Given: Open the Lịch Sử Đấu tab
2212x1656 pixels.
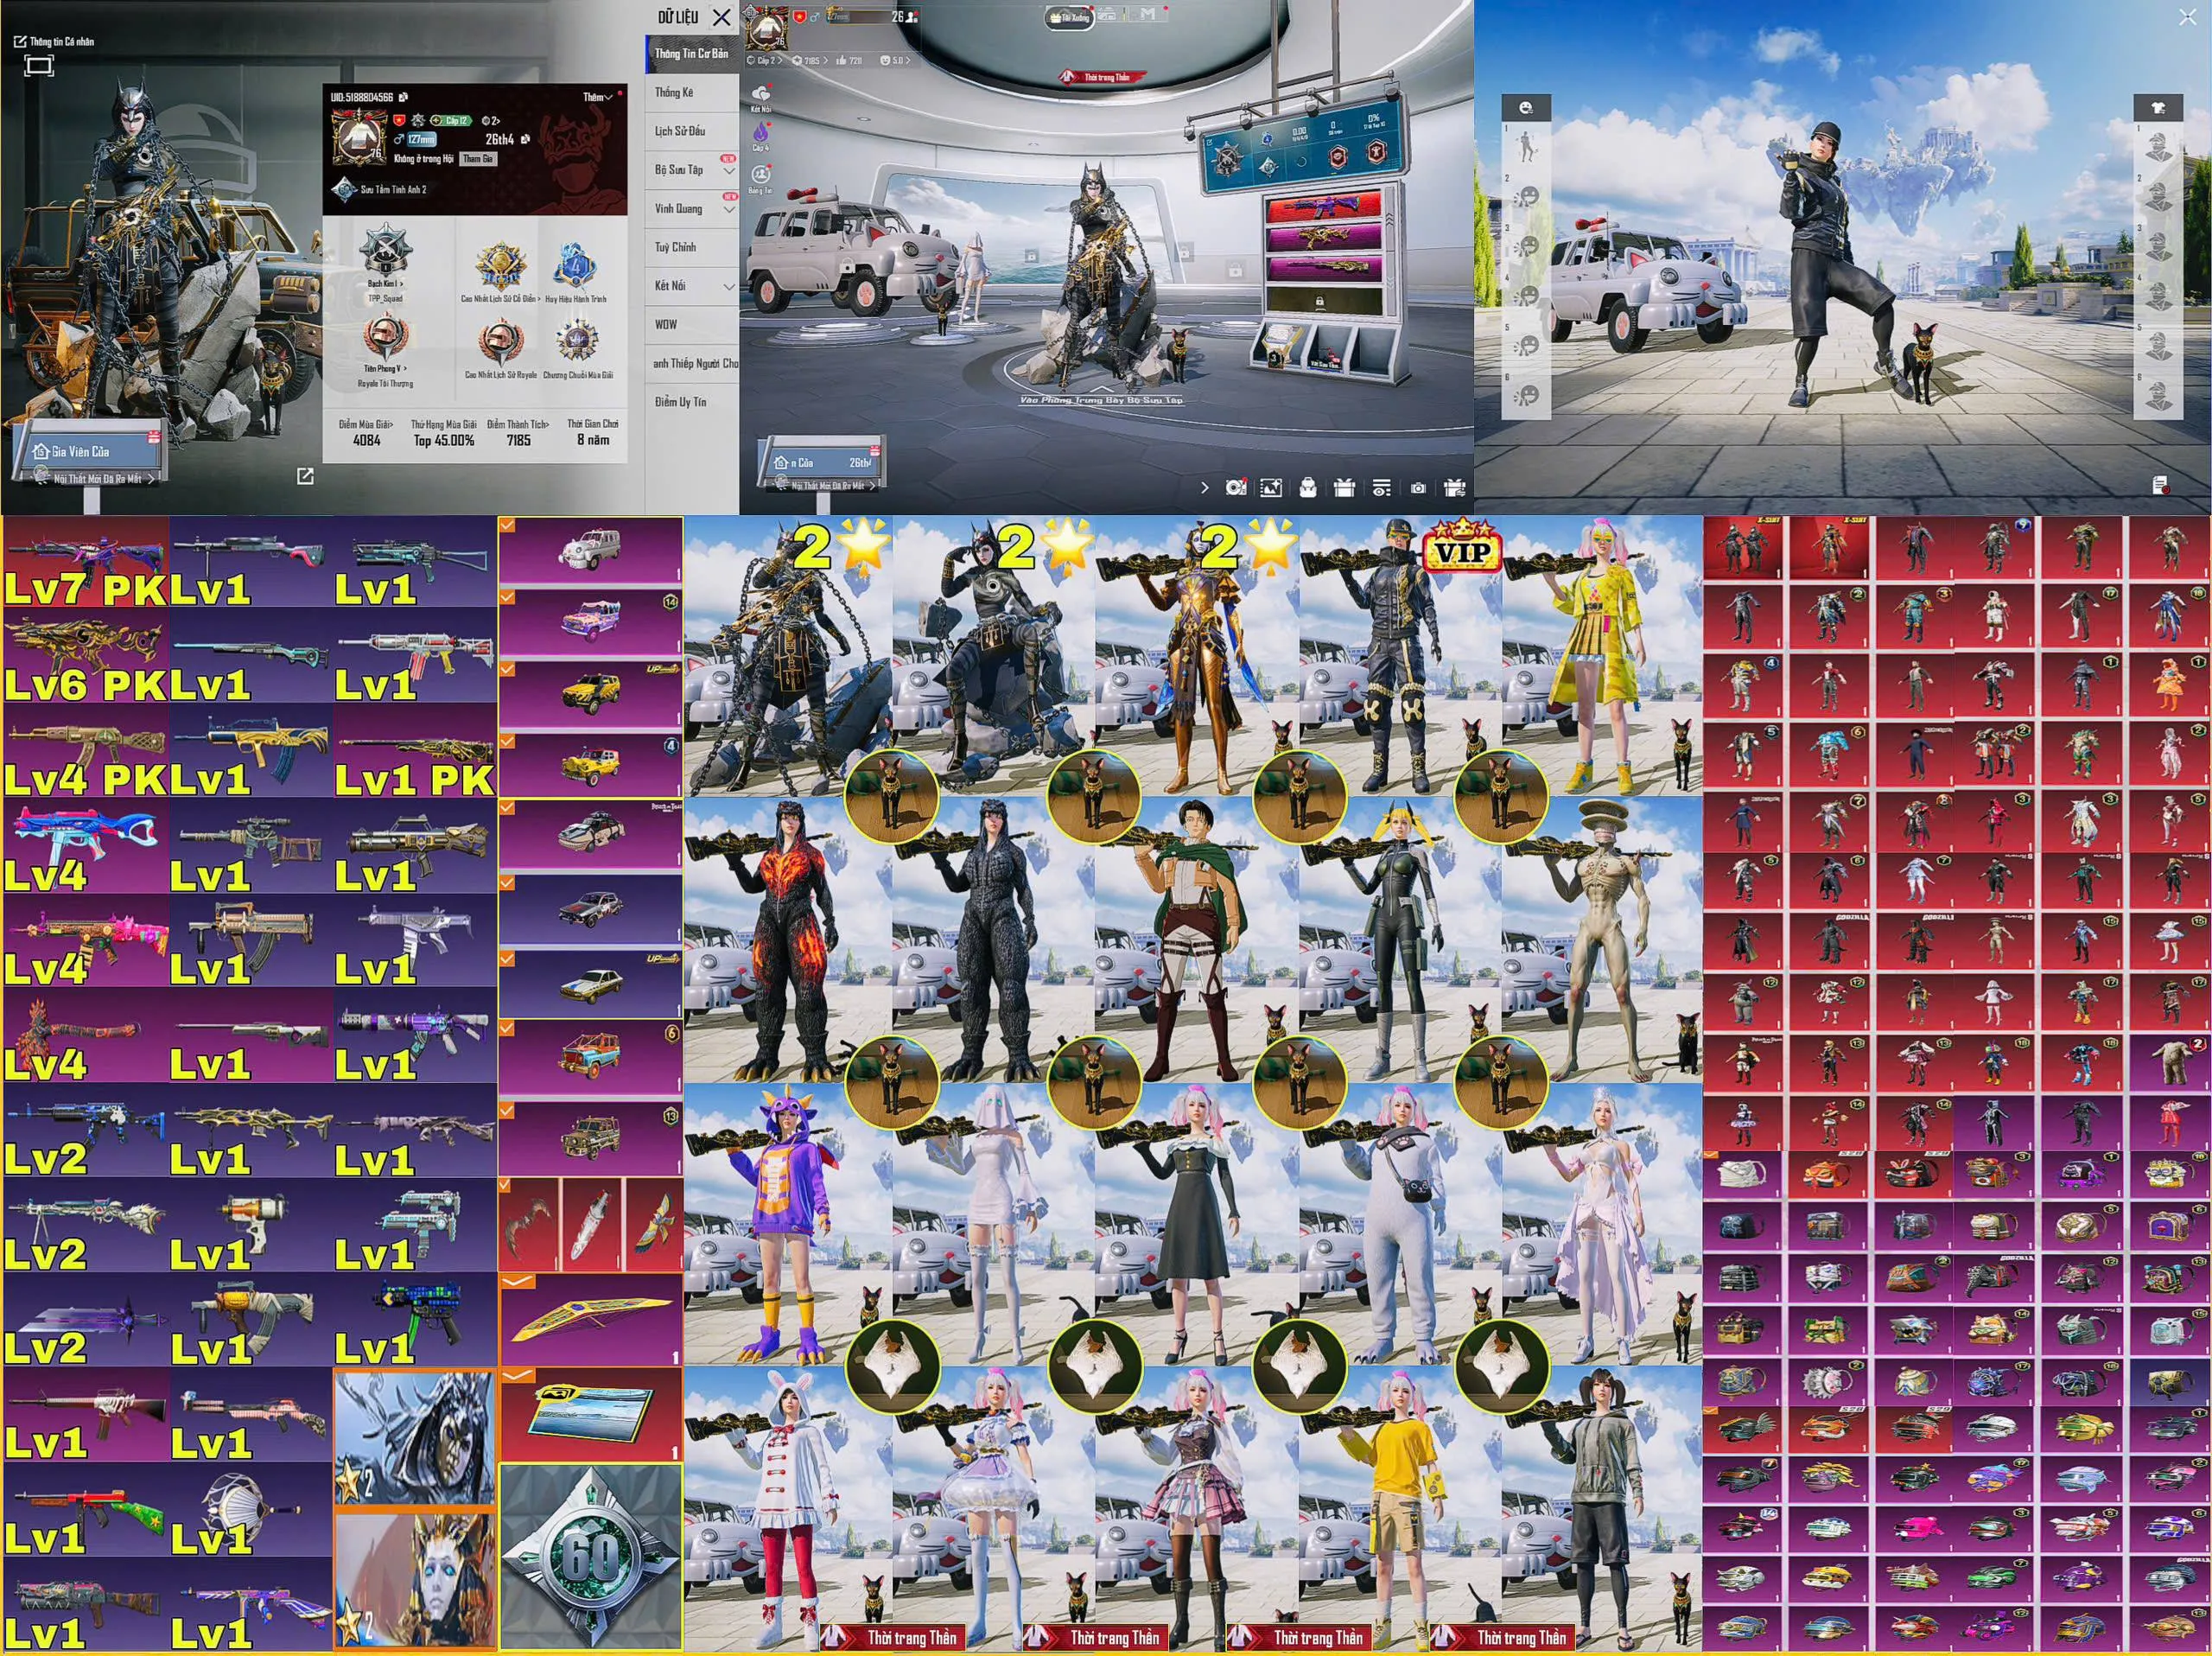Looking at the screenshot, I should tap(691, 131).
